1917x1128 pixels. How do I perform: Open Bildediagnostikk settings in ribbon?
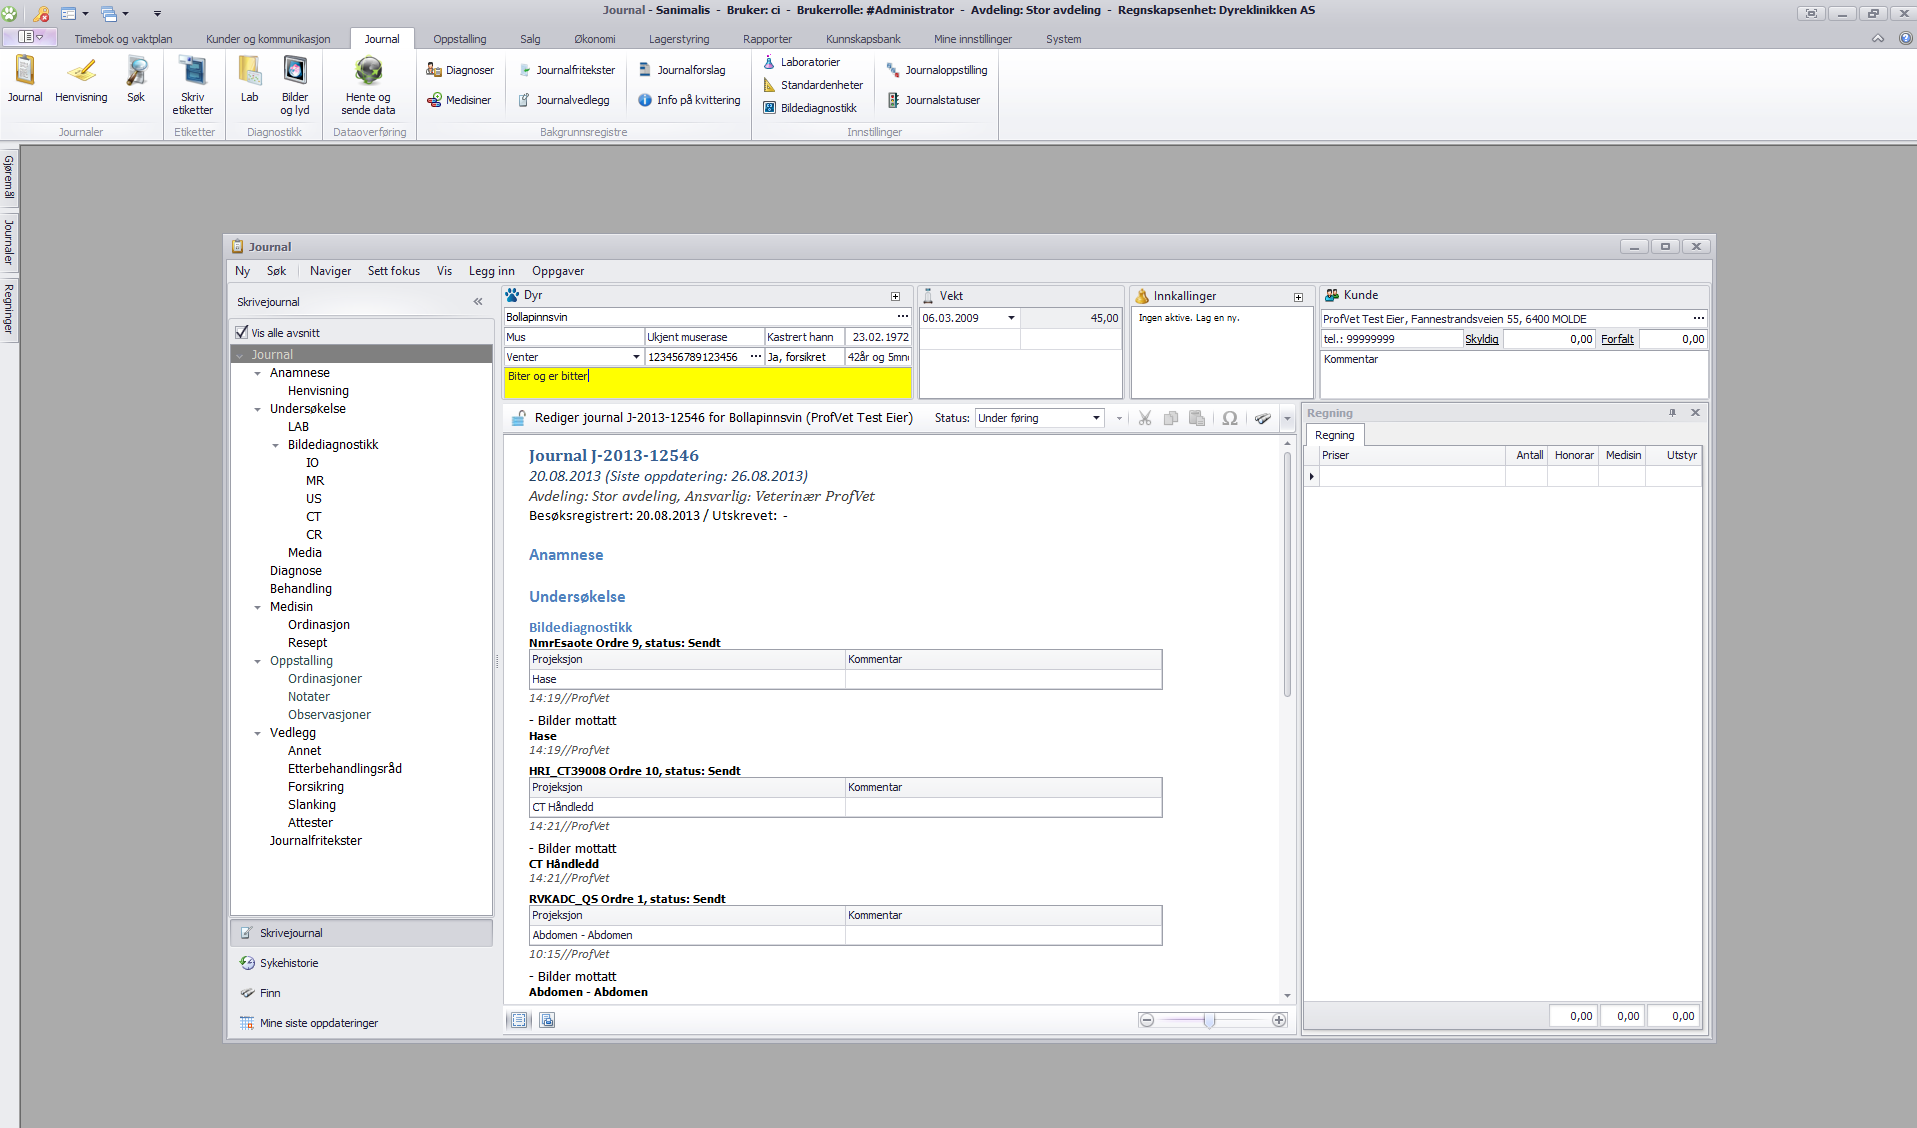pos(809,108)
